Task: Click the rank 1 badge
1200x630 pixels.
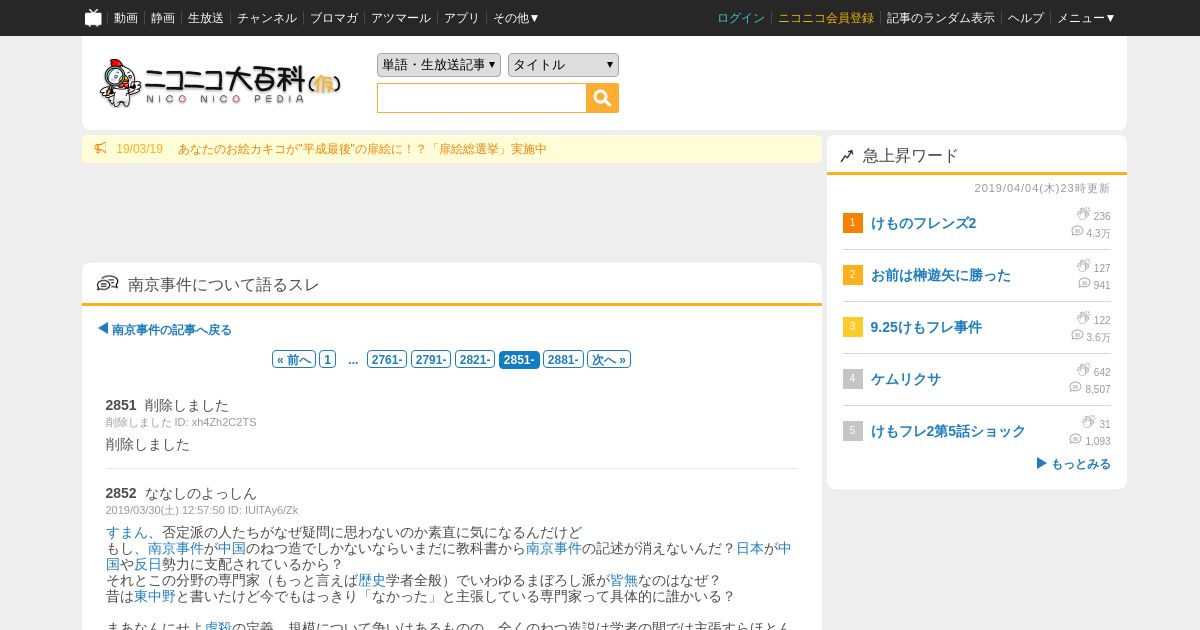Action: [852, 223]
